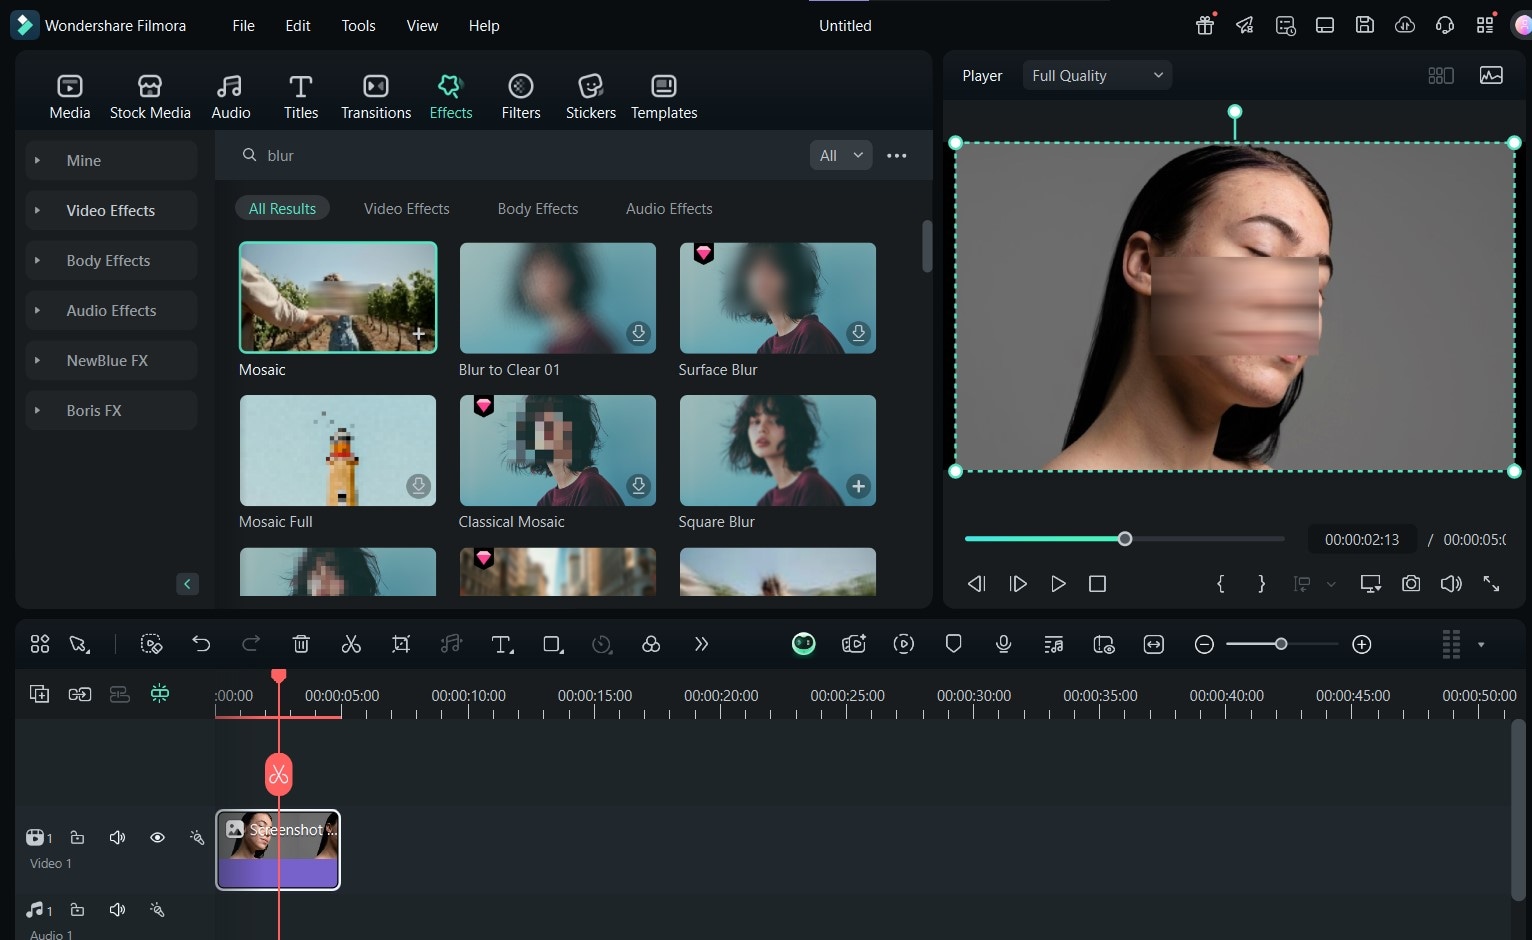Screen dimensions: 1532x940
Task: Add text with the Text tool
Action: (x=502, y=644)
